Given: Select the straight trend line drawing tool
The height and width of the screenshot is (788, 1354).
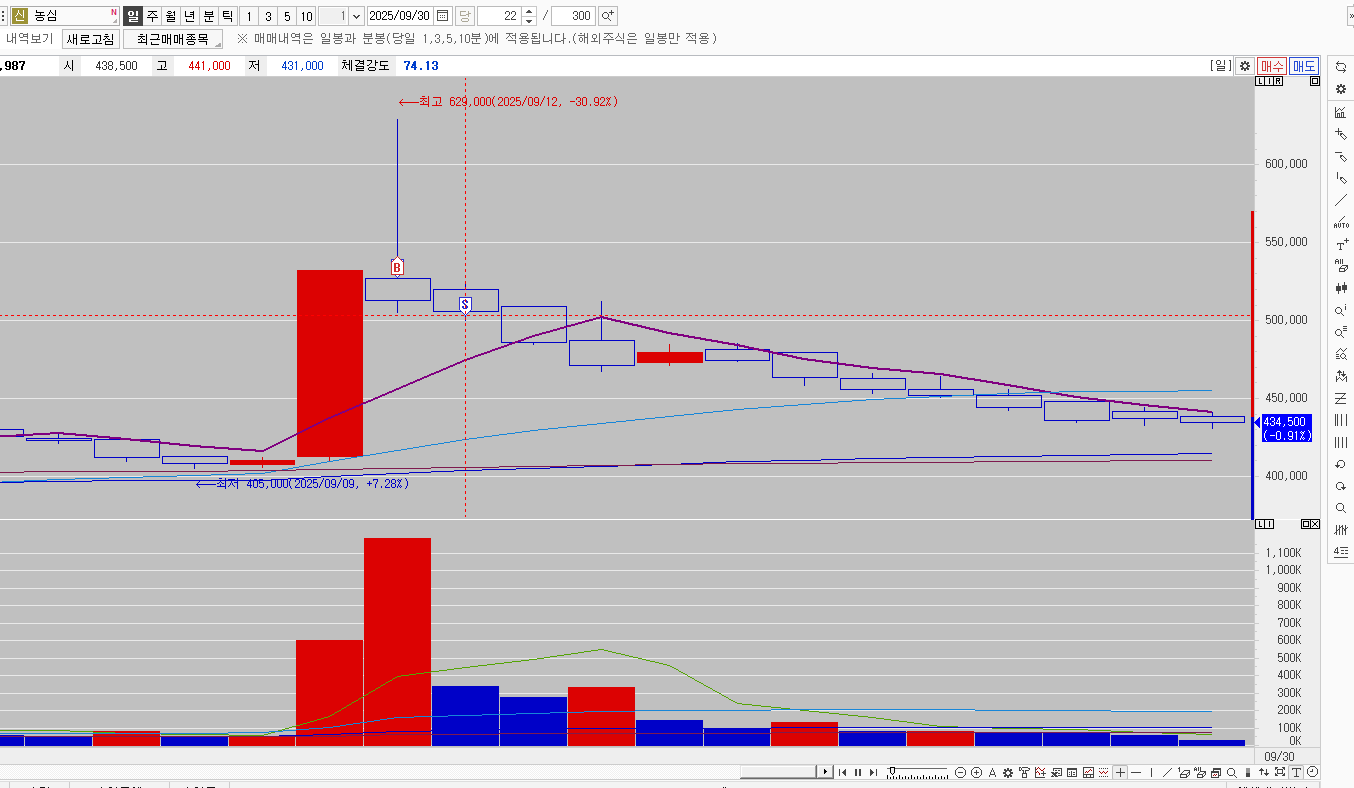Looking at the screenshot, I should (1341, 200).
